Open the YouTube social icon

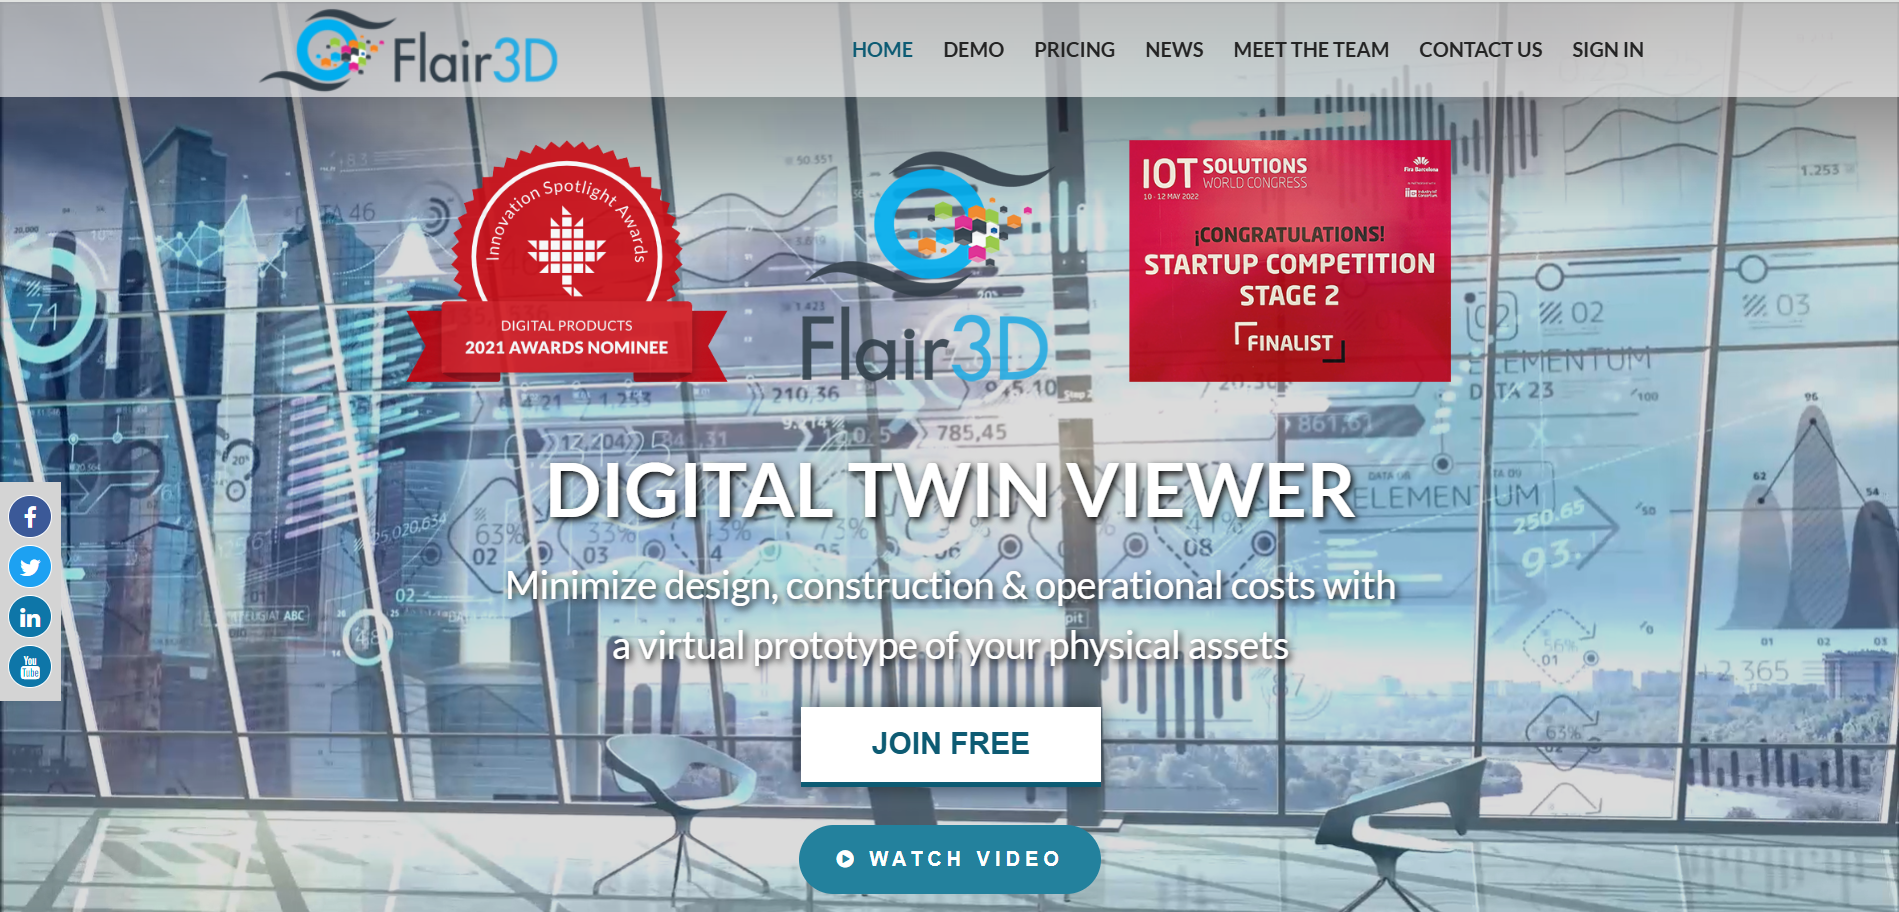[x=30, y=667]
